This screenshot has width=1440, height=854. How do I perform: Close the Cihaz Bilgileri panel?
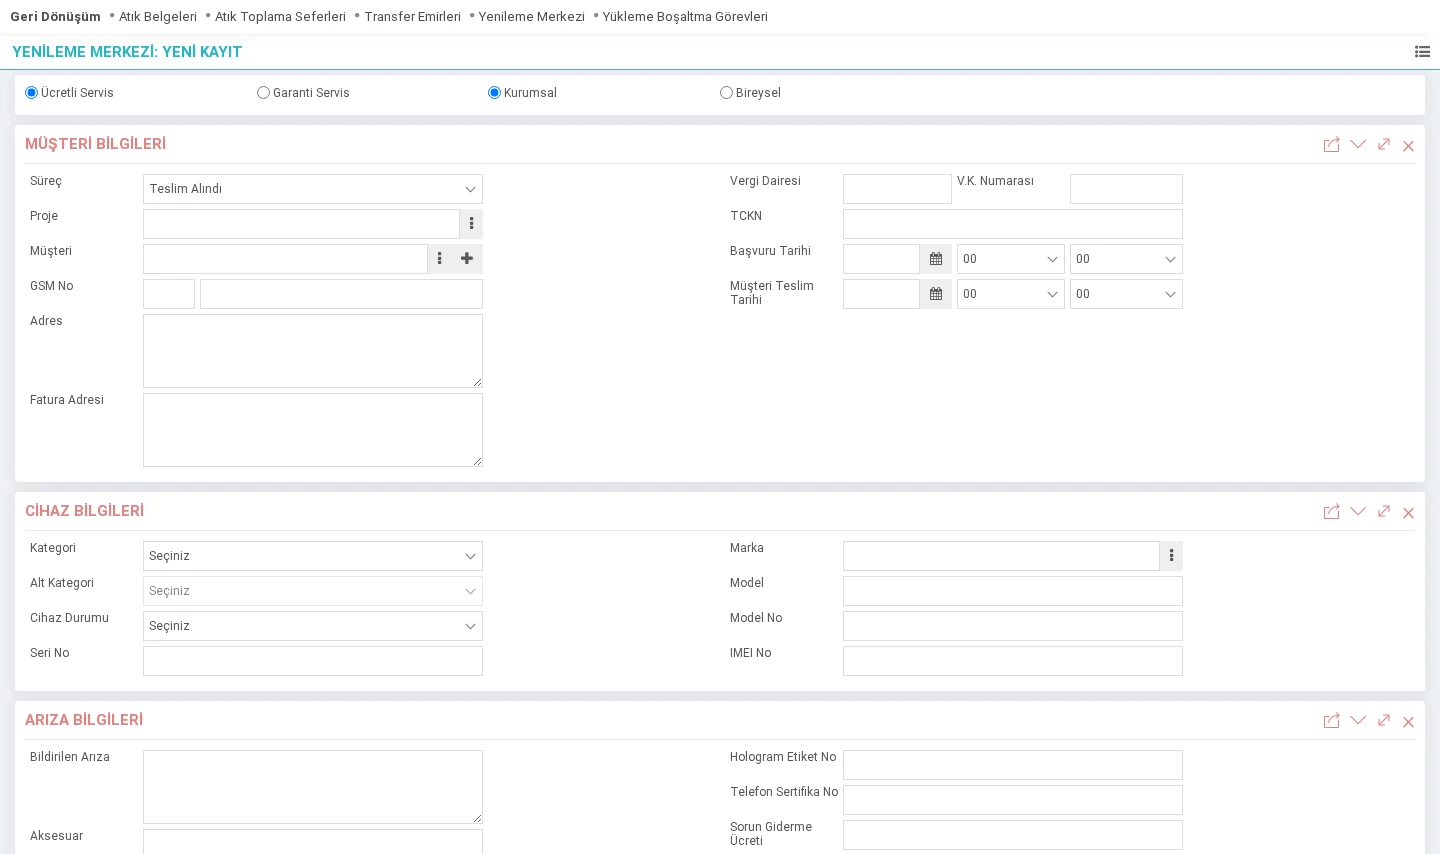(x=1408, y=513)
